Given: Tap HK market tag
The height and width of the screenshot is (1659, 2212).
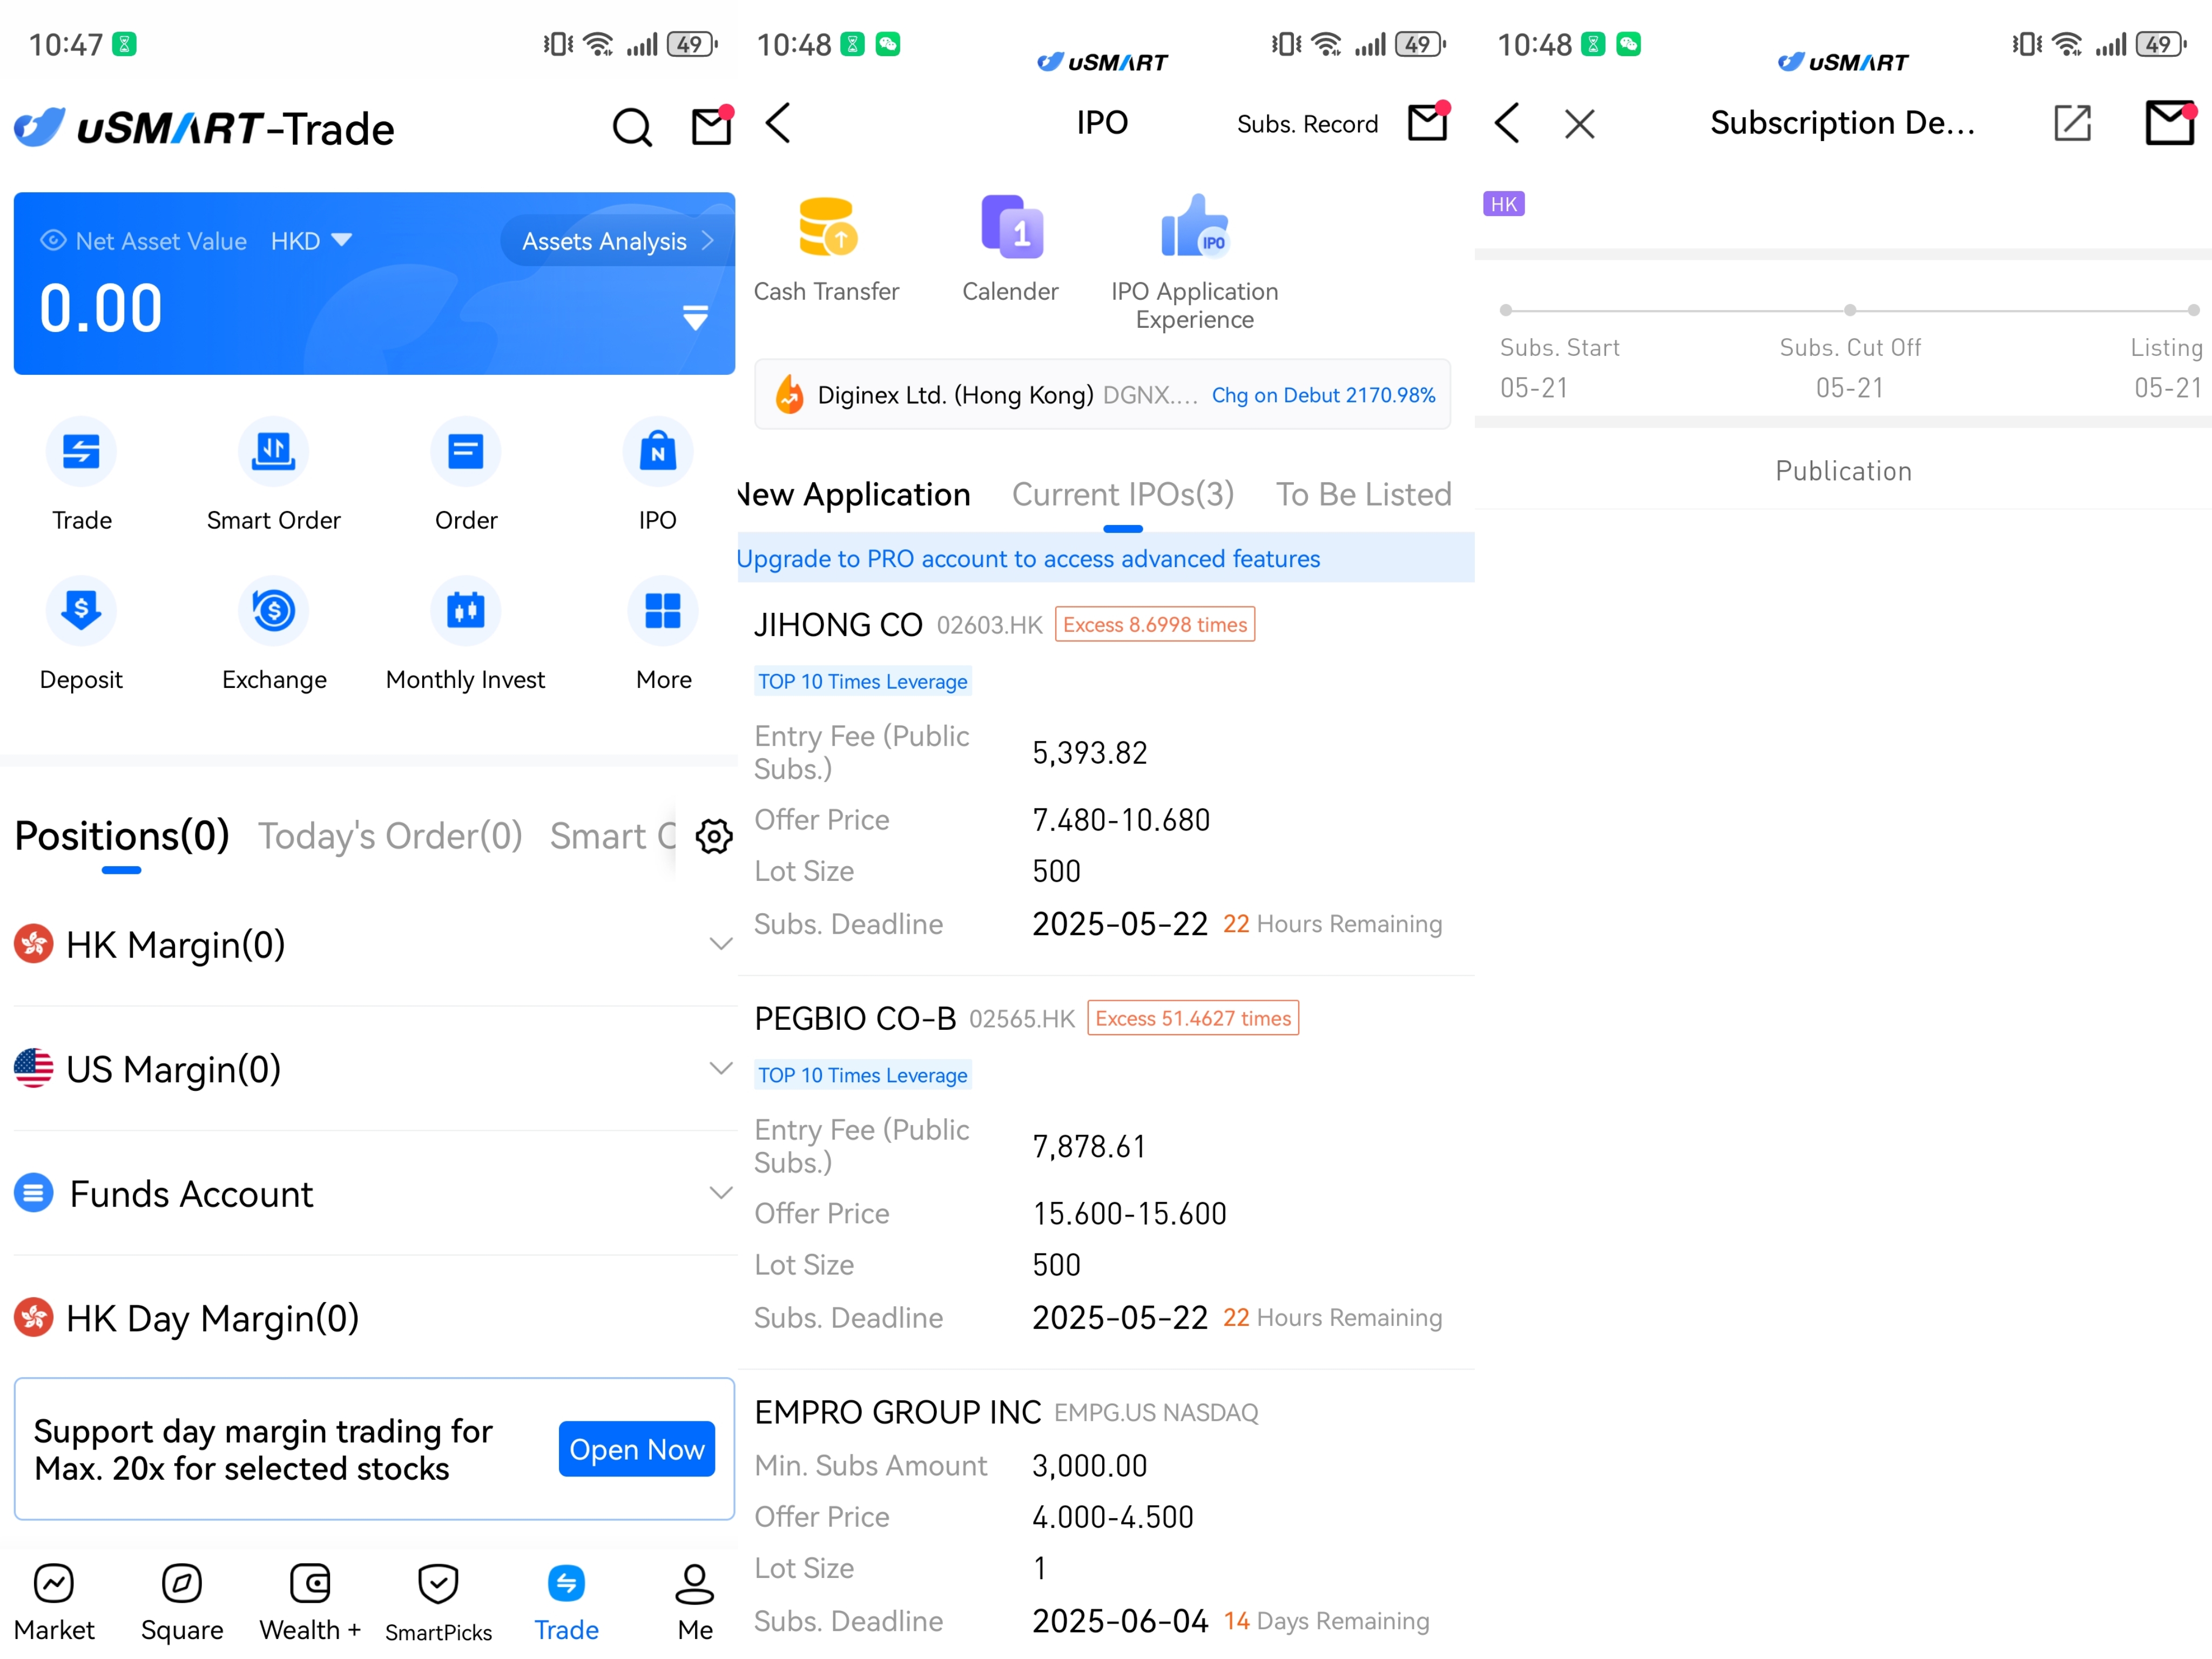Looking at the screenshot, I should click(x=1503, y=204).
